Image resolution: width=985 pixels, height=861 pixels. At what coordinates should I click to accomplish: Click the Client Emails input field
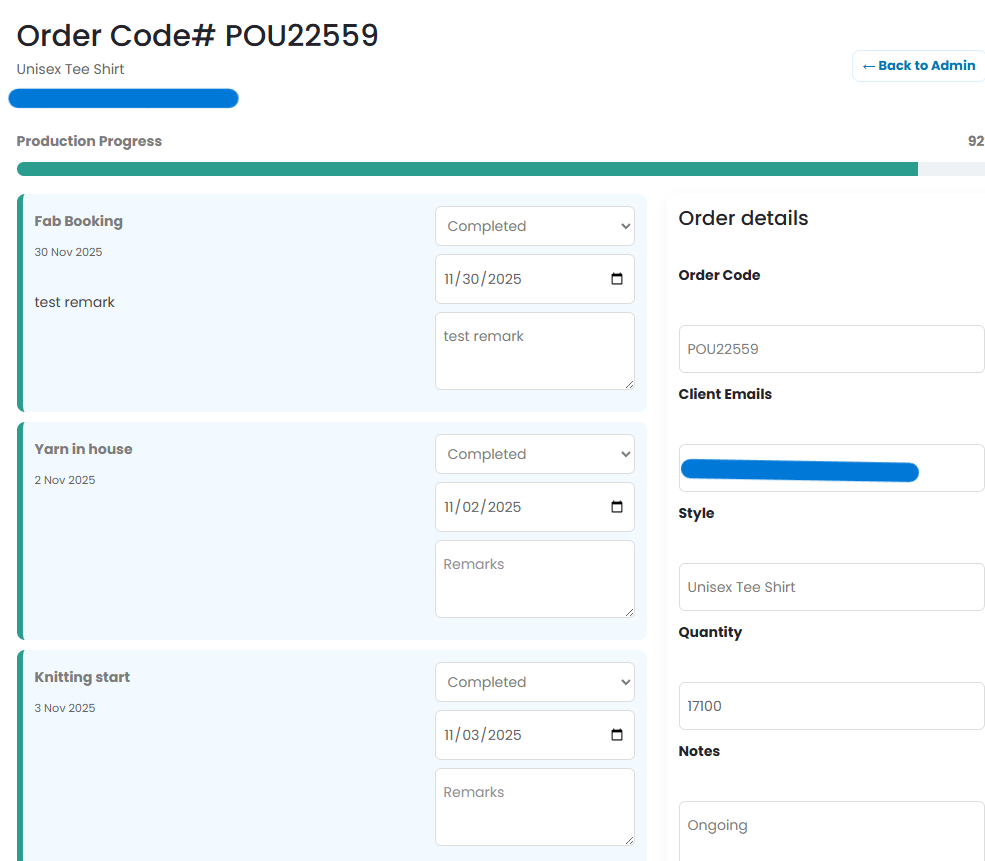point(831,467)
